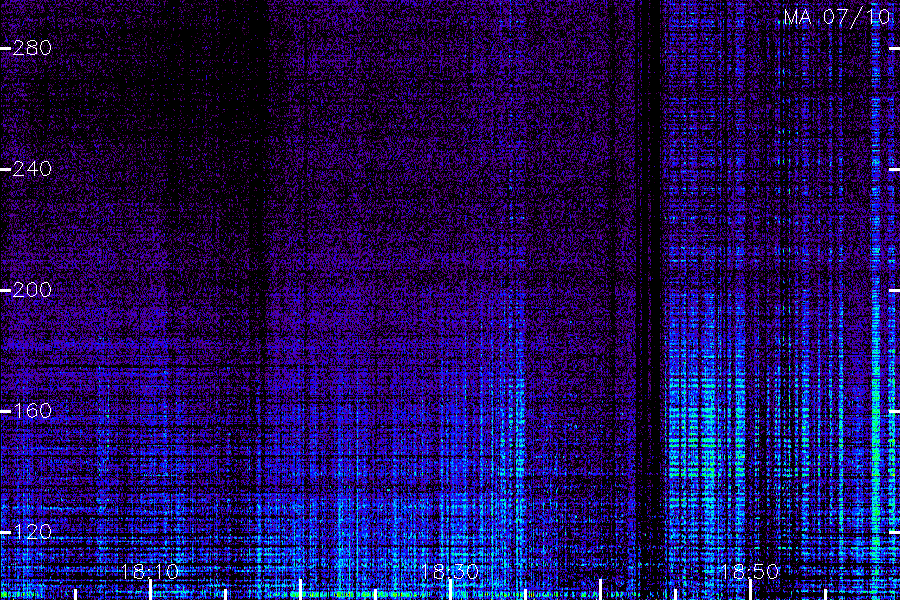Click the 240 frequency axis label
The image size is (900, 600).
(x=32, y=169)
